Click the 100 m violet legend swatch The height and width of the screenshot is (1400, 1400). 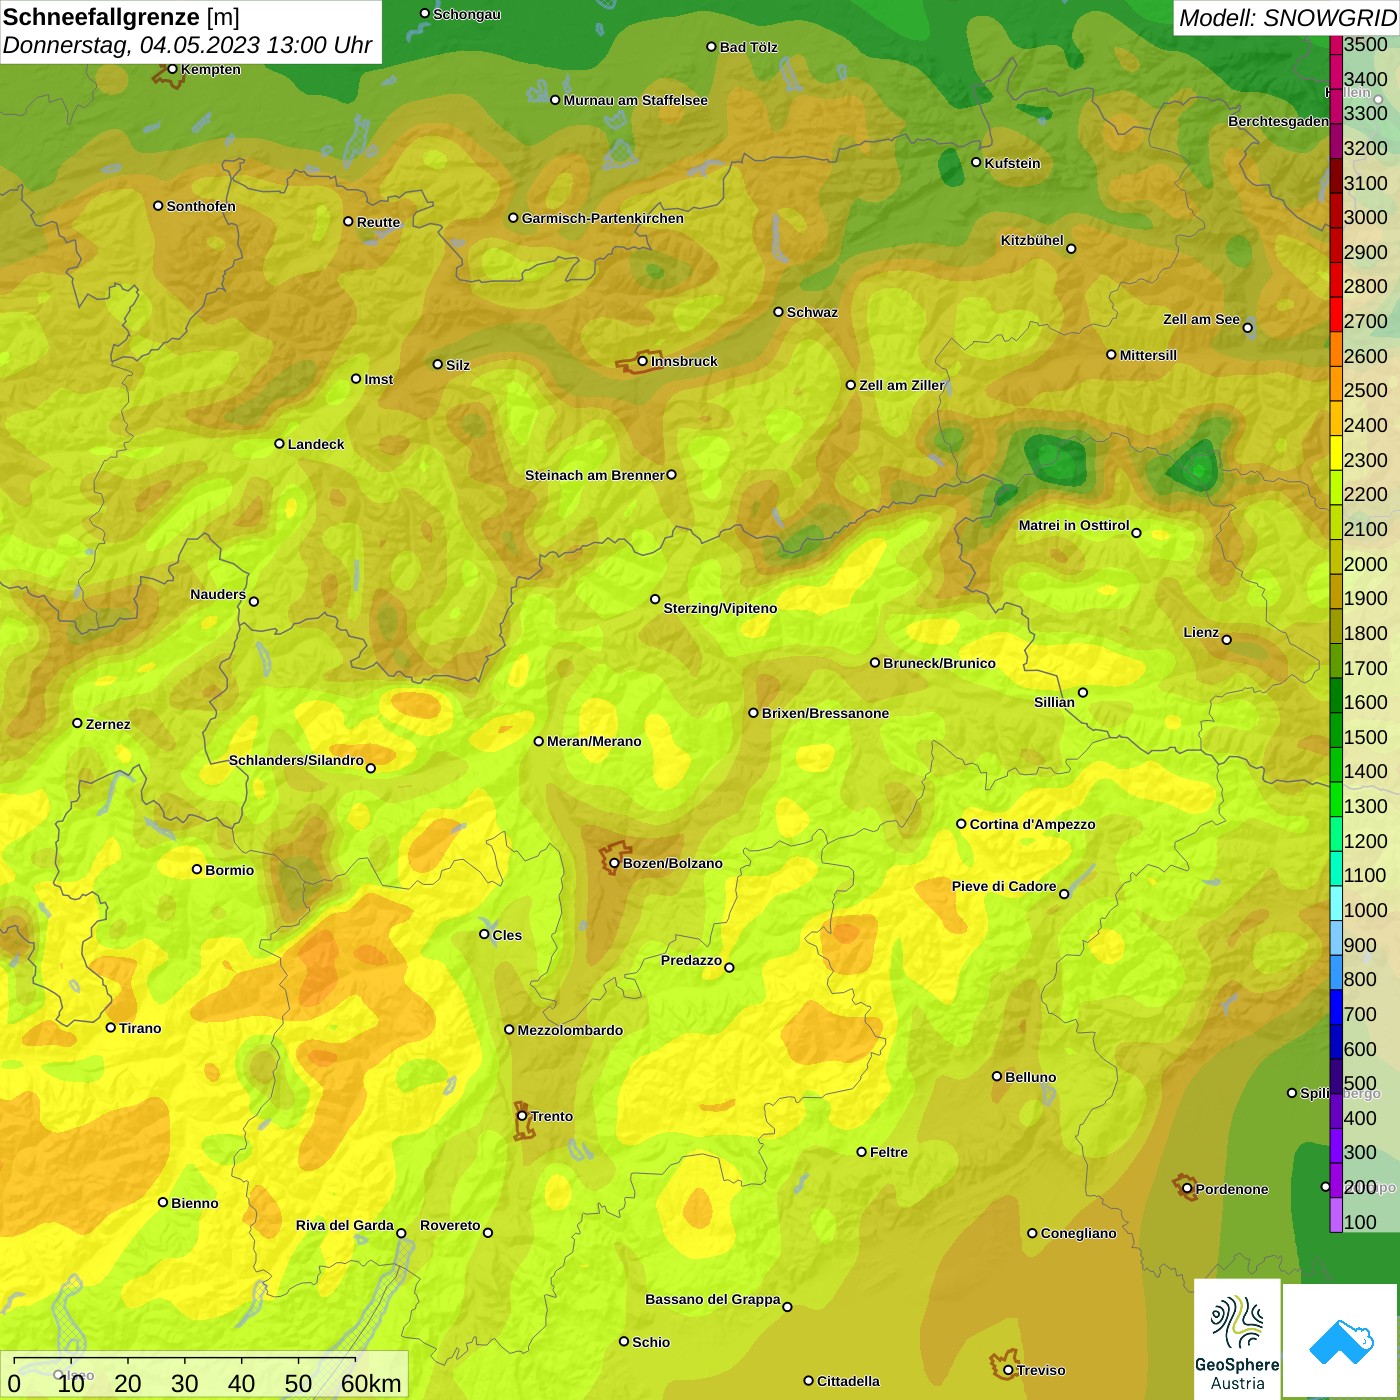(x=1335, y=1214)
